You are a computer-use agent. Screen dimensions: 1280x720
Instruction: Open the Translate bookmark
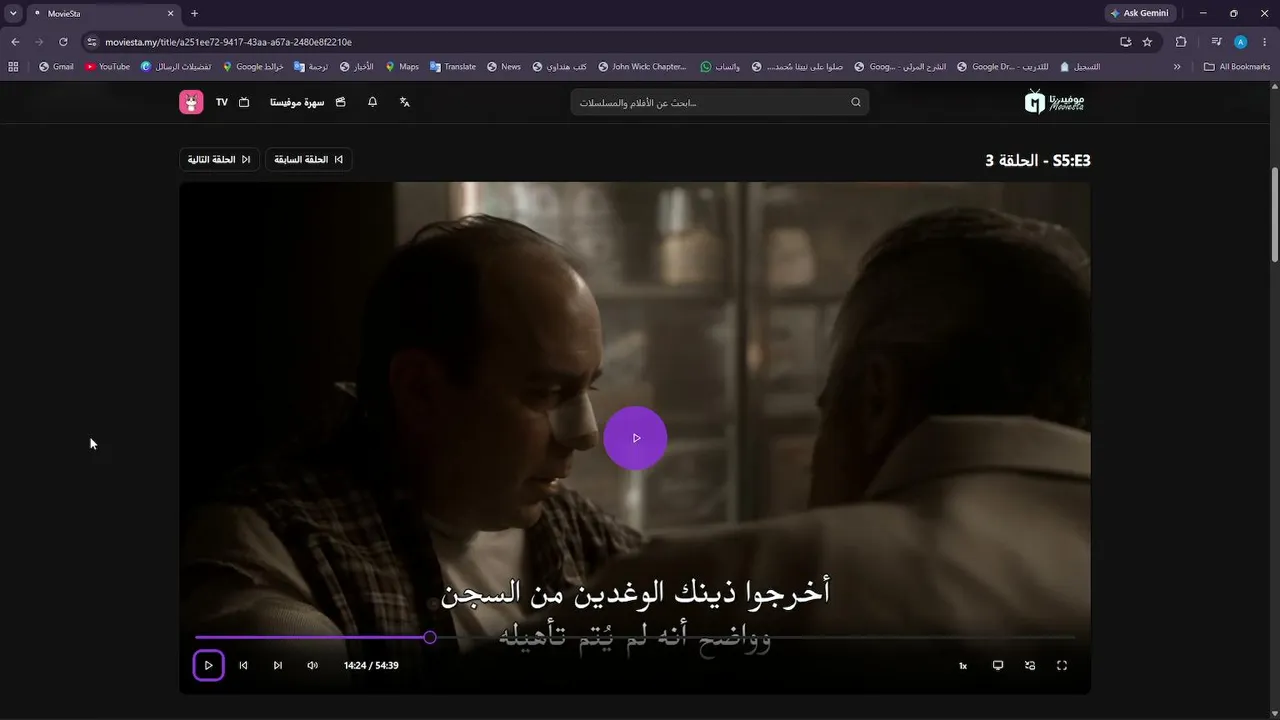pyautogui.click(x=453, y=67)
